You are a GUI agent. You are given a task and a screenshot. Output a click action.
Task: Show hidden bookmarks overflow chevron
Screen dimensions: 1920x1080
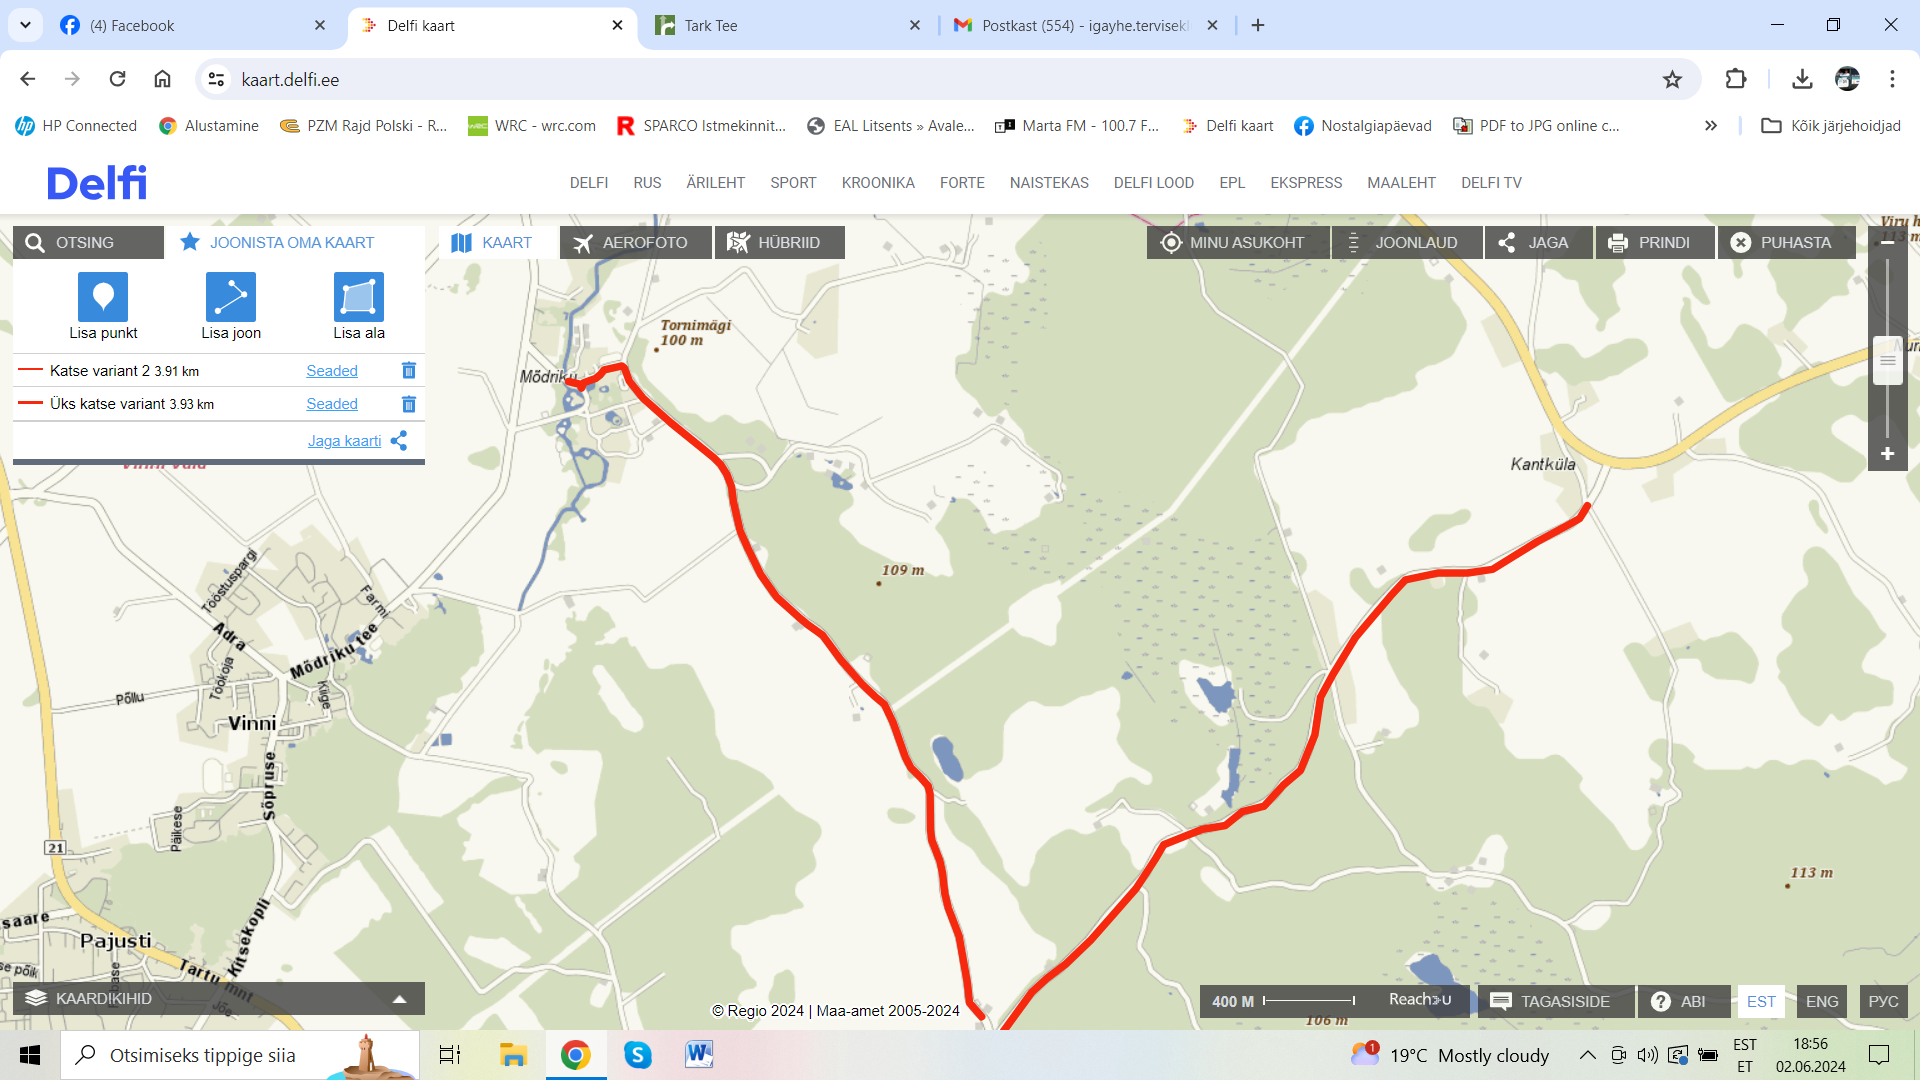click(1711, 126)
